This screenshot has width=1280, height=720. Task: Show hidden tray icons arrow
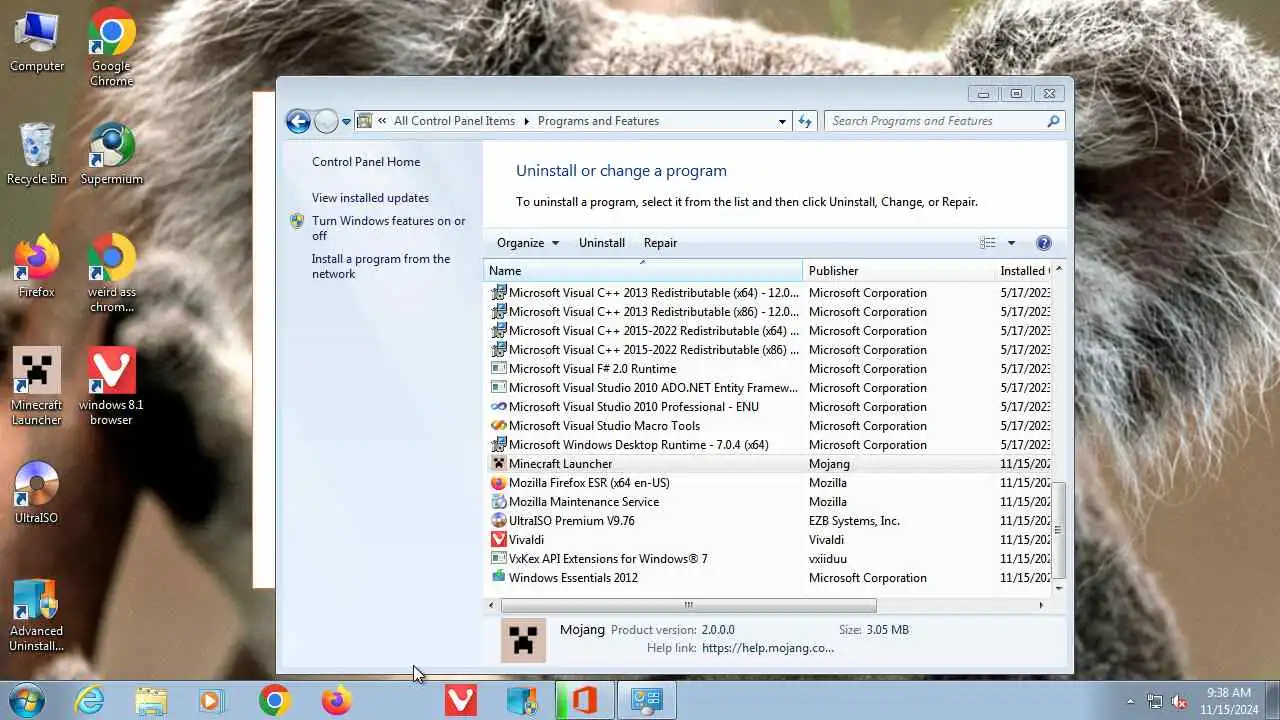pos(1130,701)
